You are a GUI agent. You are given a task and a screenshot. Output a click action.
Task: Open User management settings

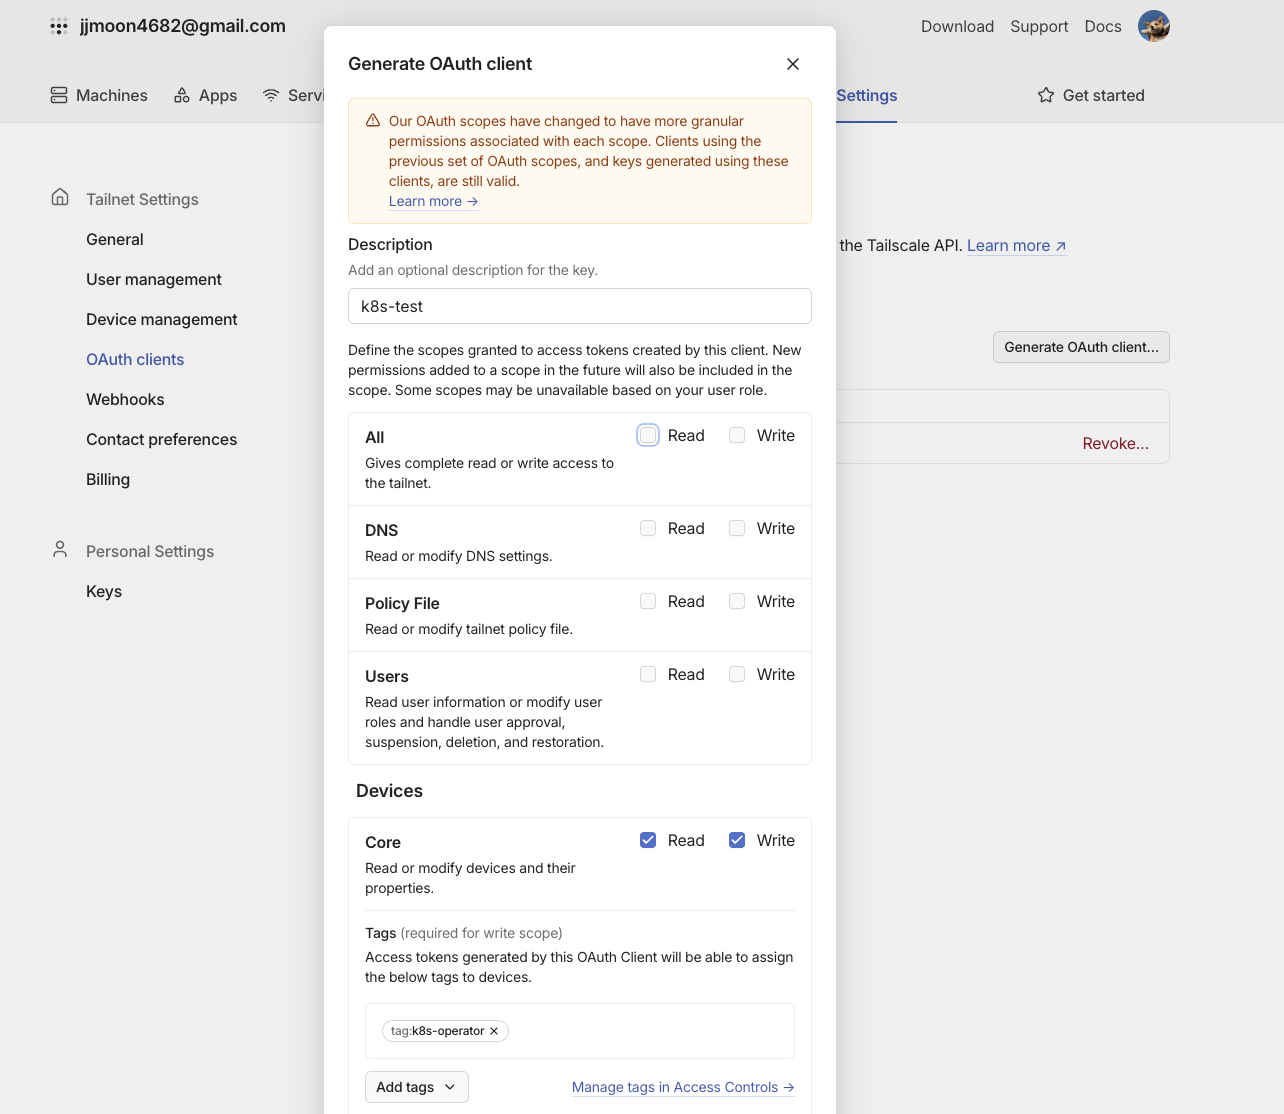154,279
